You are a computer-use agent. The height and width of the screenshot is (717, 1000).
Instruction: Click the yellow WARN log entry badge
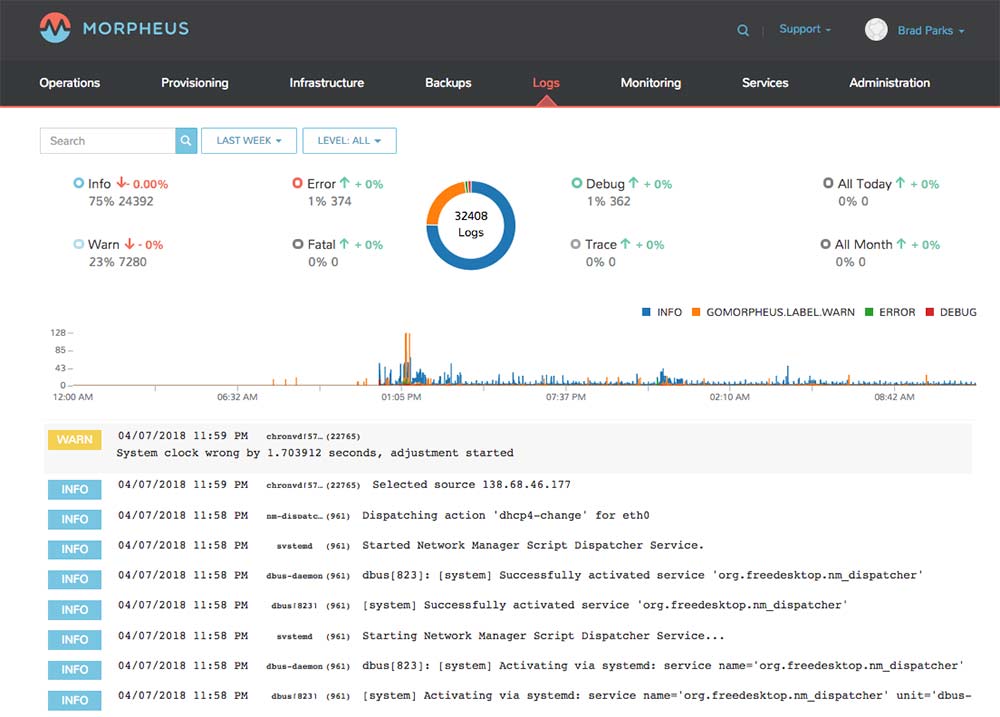click(x=75, y=440)
